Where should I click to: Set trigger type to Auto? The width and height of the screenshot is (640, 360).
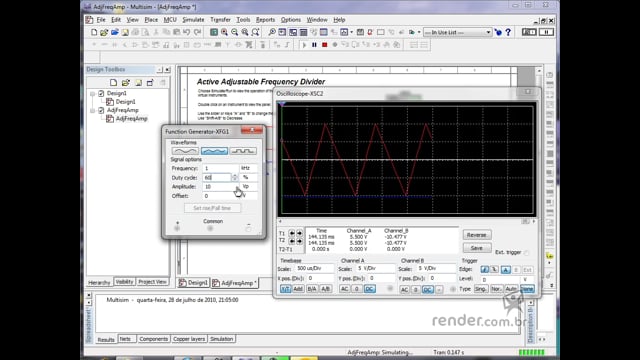click(511, 289)
